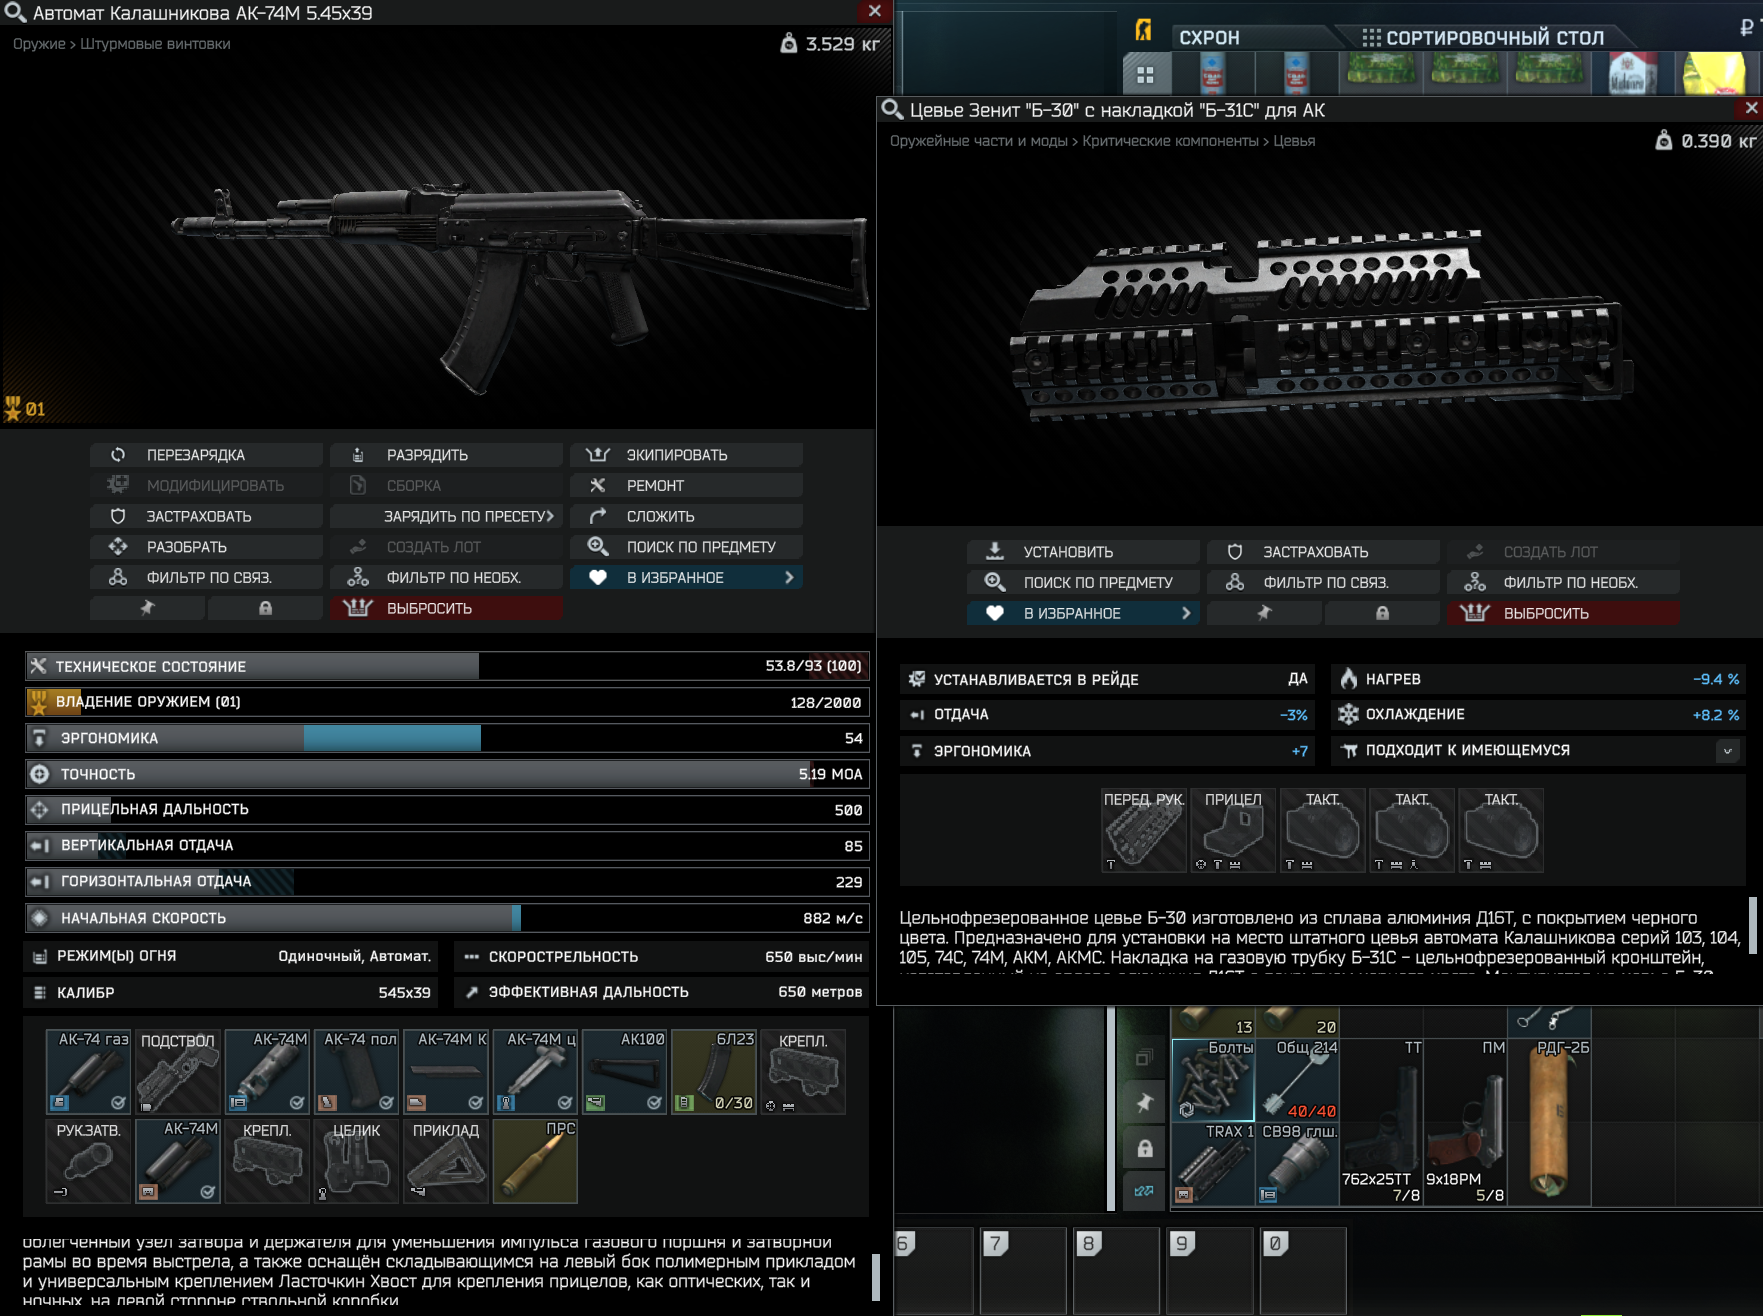Select the АК-74 газ gas tube slot
This screenshot has height=1316, width=1763.
(x=89, y=1071)
